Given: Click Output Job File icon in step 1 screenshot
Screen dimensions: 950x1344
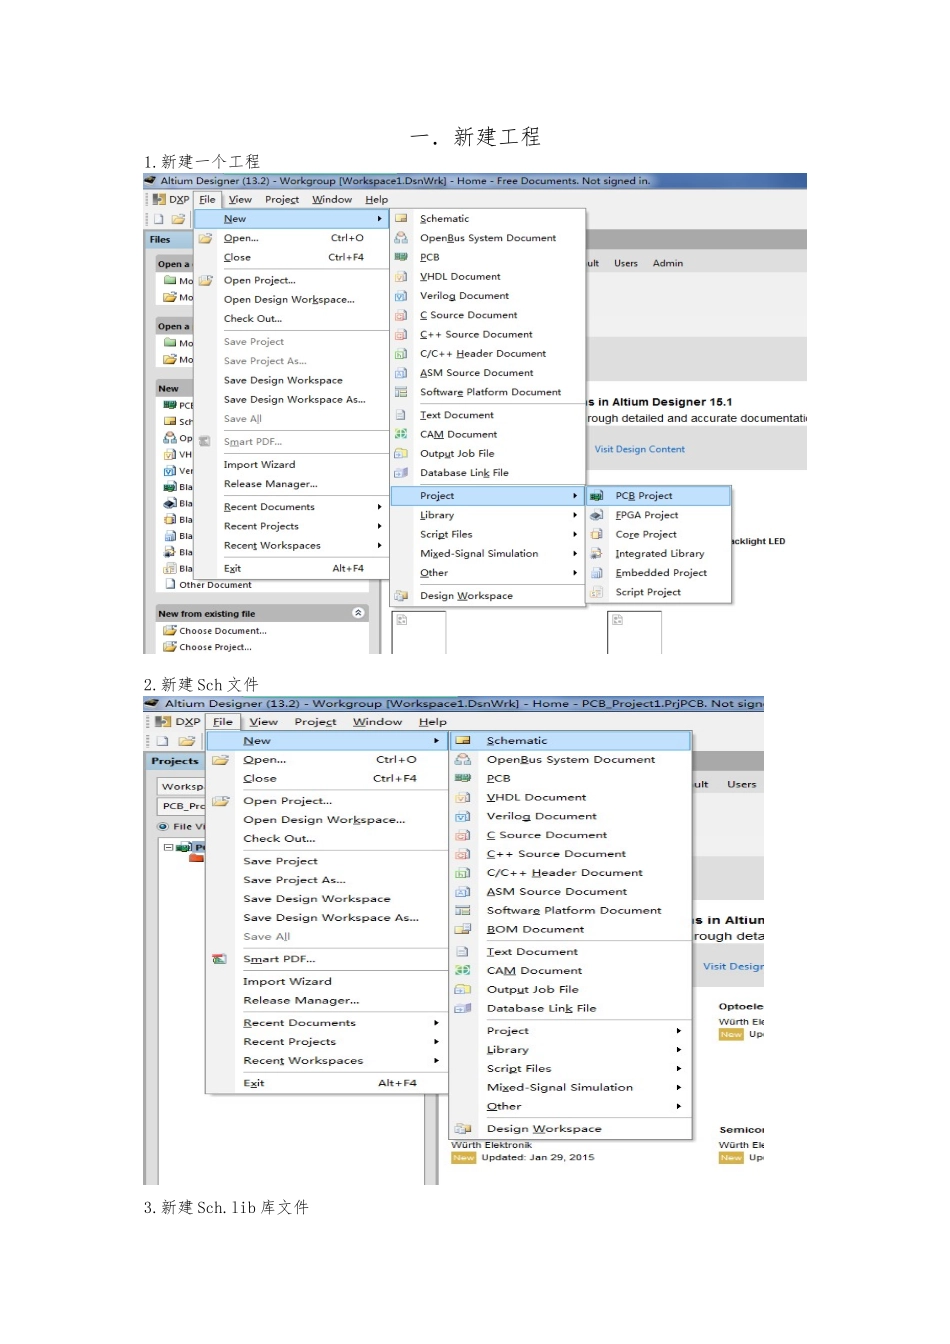Looking at the screenshot, I should pos(401,453).
